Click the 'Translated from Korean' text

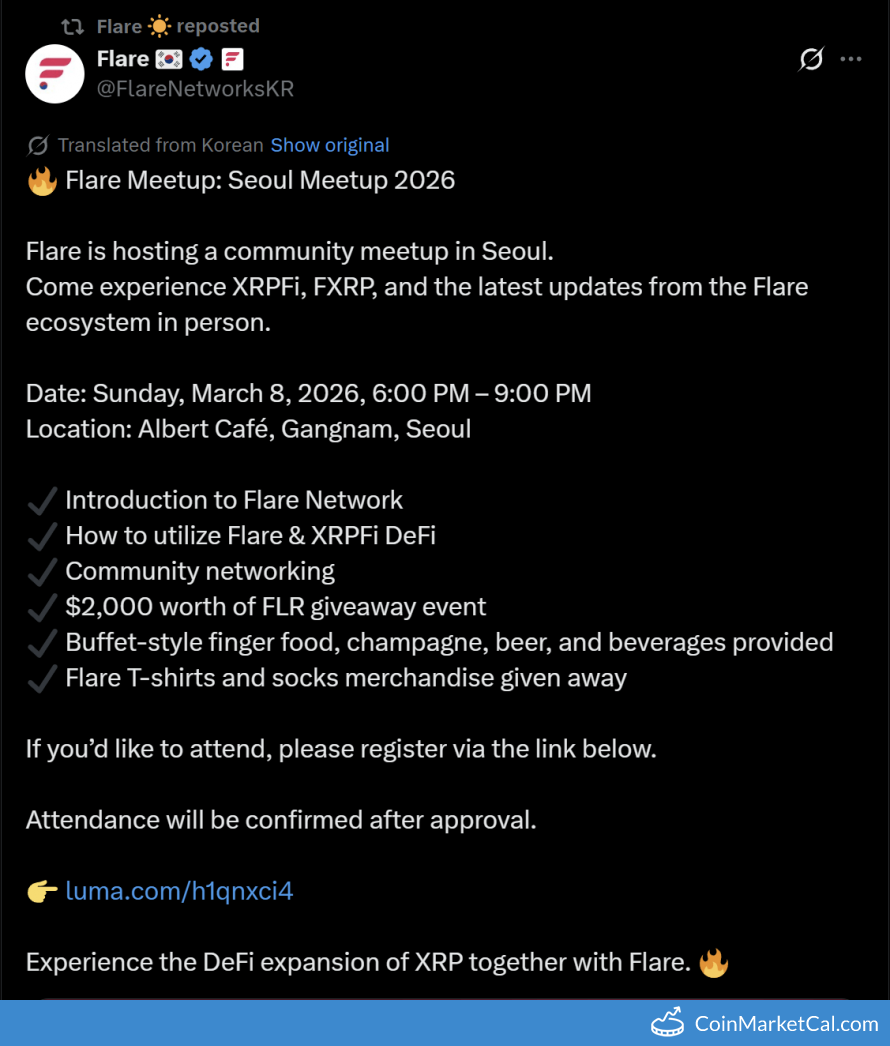(161, 145)
